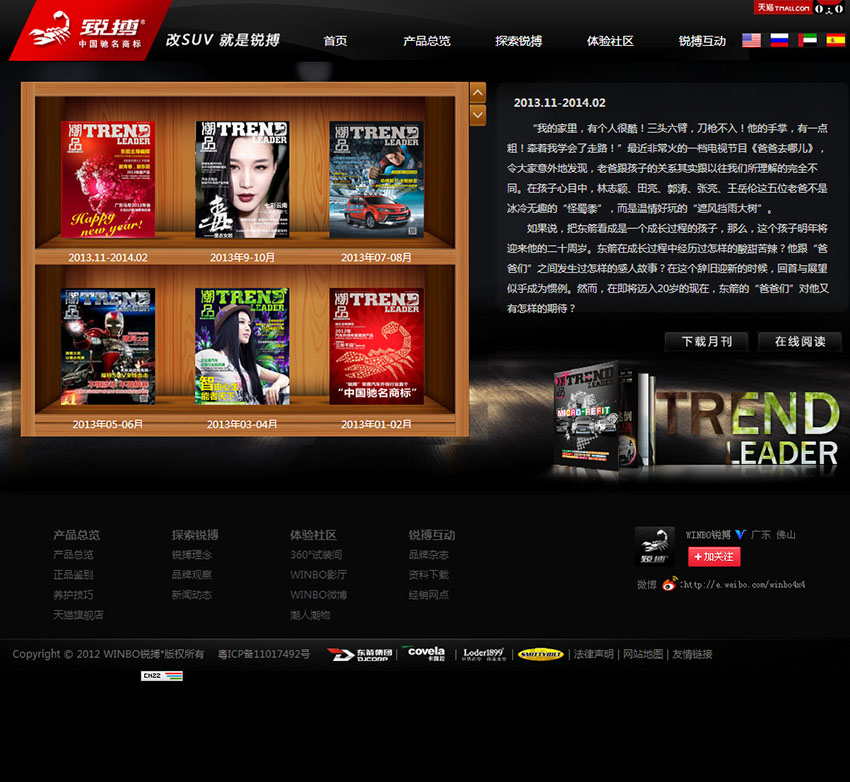Viewport: 850px width, 782px height.
Task: Click the bookshelf down arrow
Action: click(x=478, y=115)
